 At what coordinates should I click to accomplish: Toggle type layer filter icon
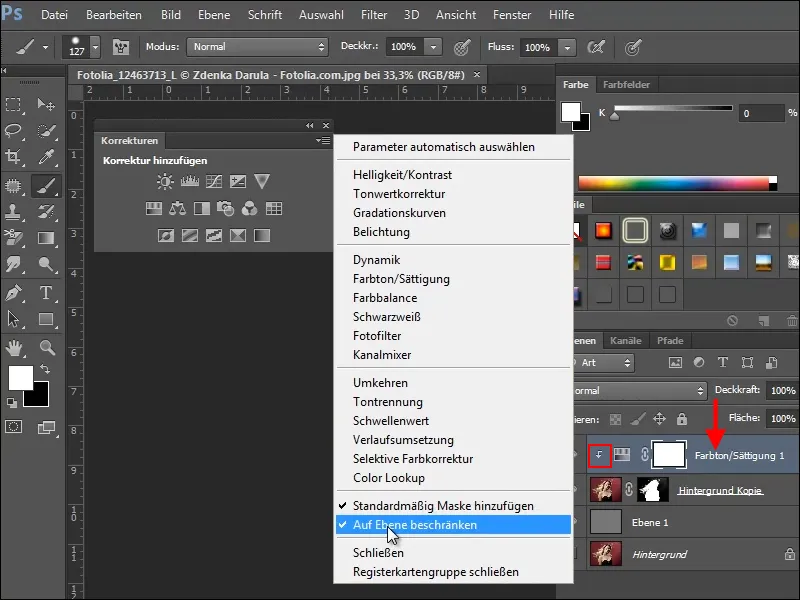coord(722,363)
